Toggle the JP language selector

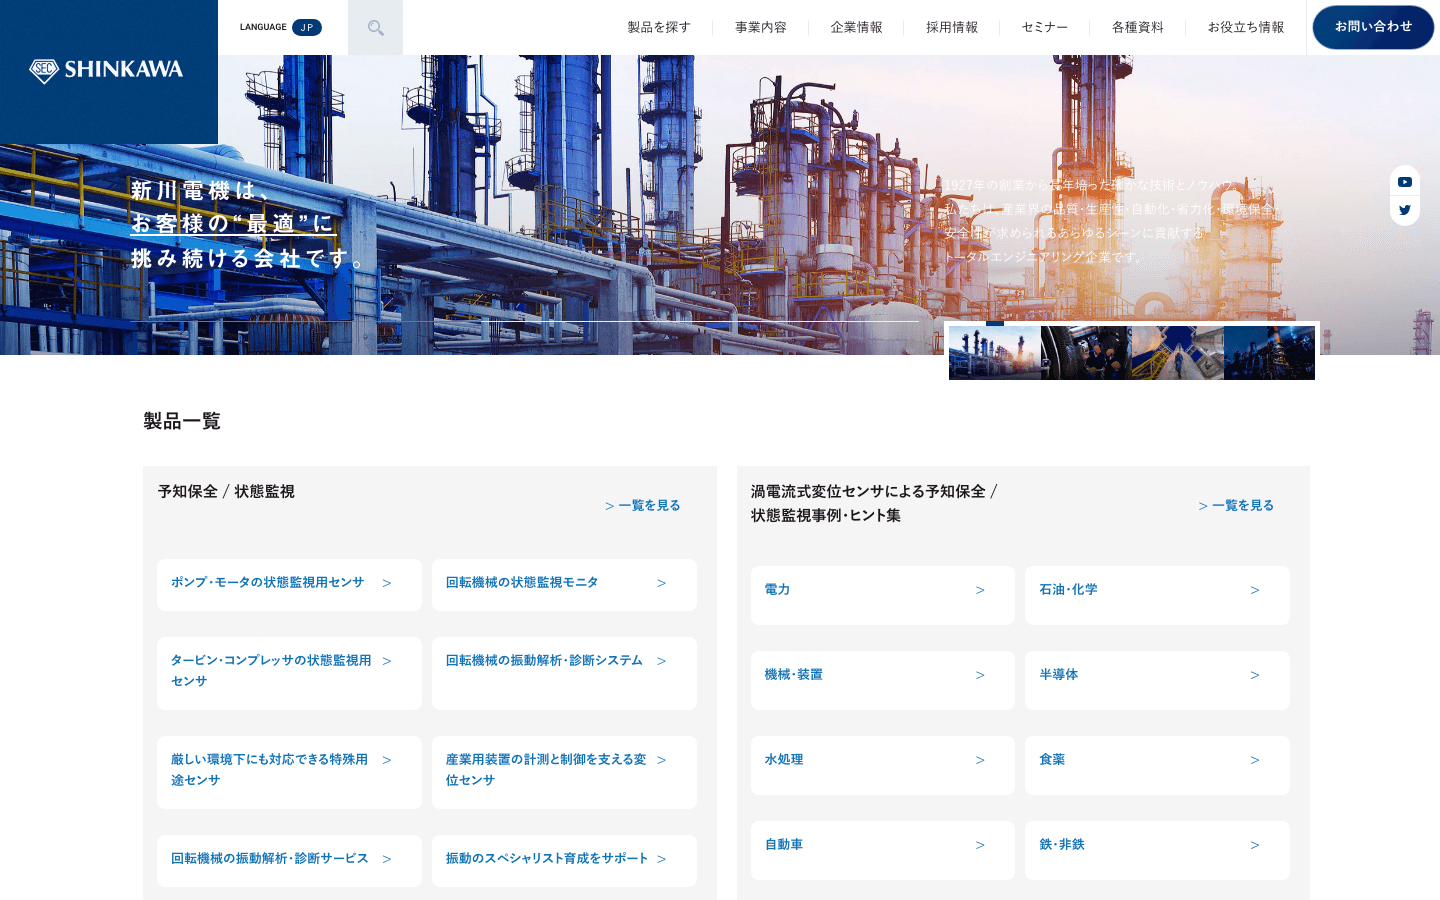pyautogui.click(x=307, y=27)
